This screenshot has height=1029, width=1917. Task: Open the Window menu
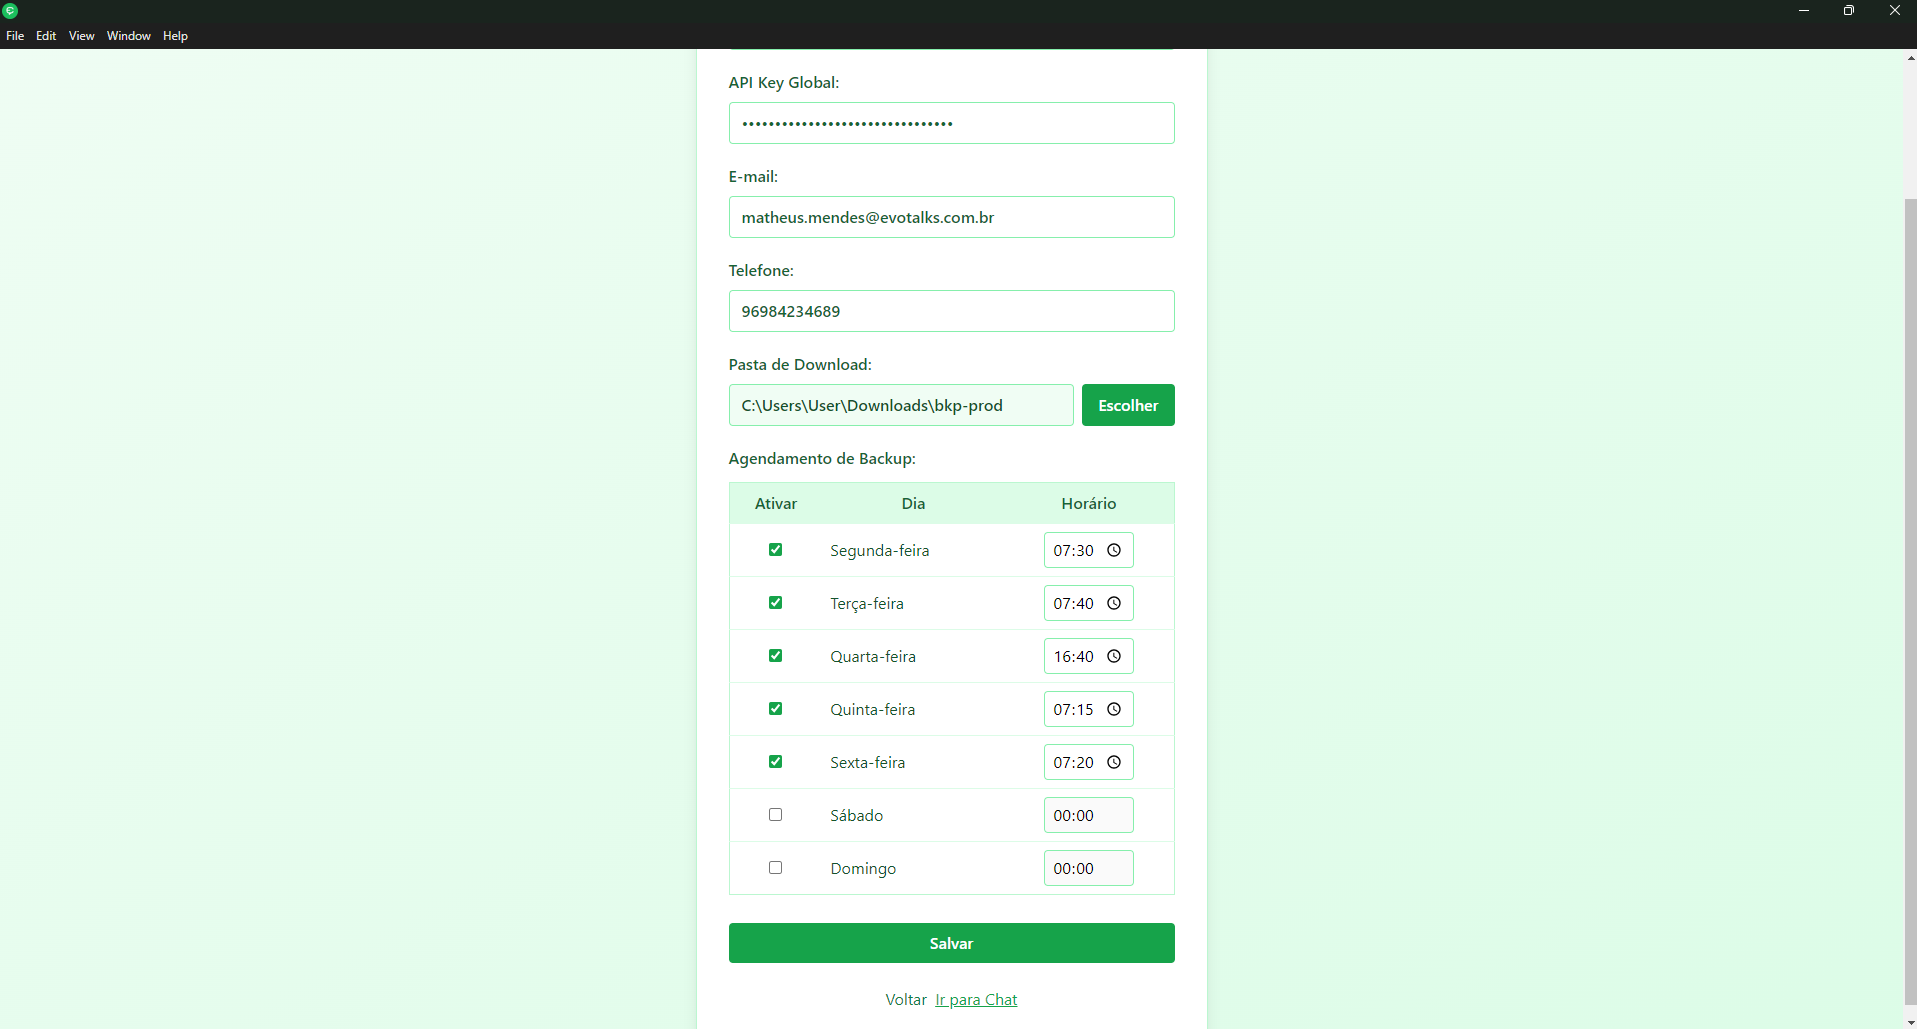click(128, 36)
